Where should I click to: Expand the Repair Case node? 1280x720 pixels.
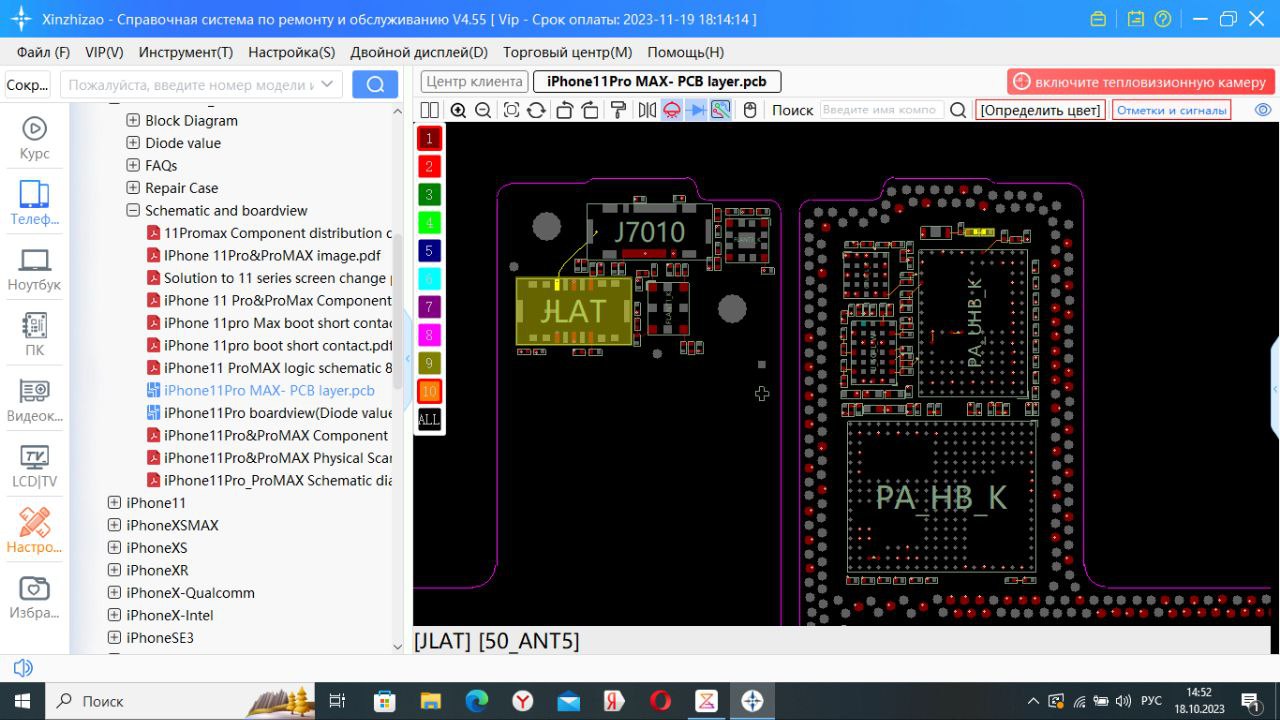pos(133,187)
